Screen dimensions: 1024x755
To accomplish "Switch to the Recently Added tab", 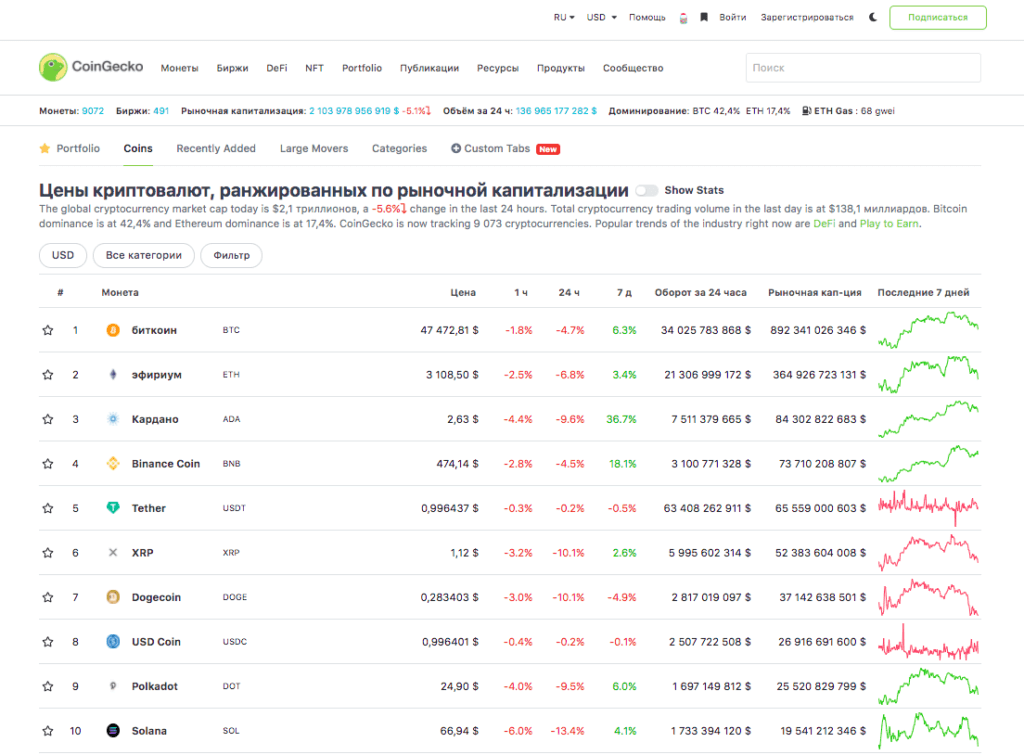I will (216, 148).
